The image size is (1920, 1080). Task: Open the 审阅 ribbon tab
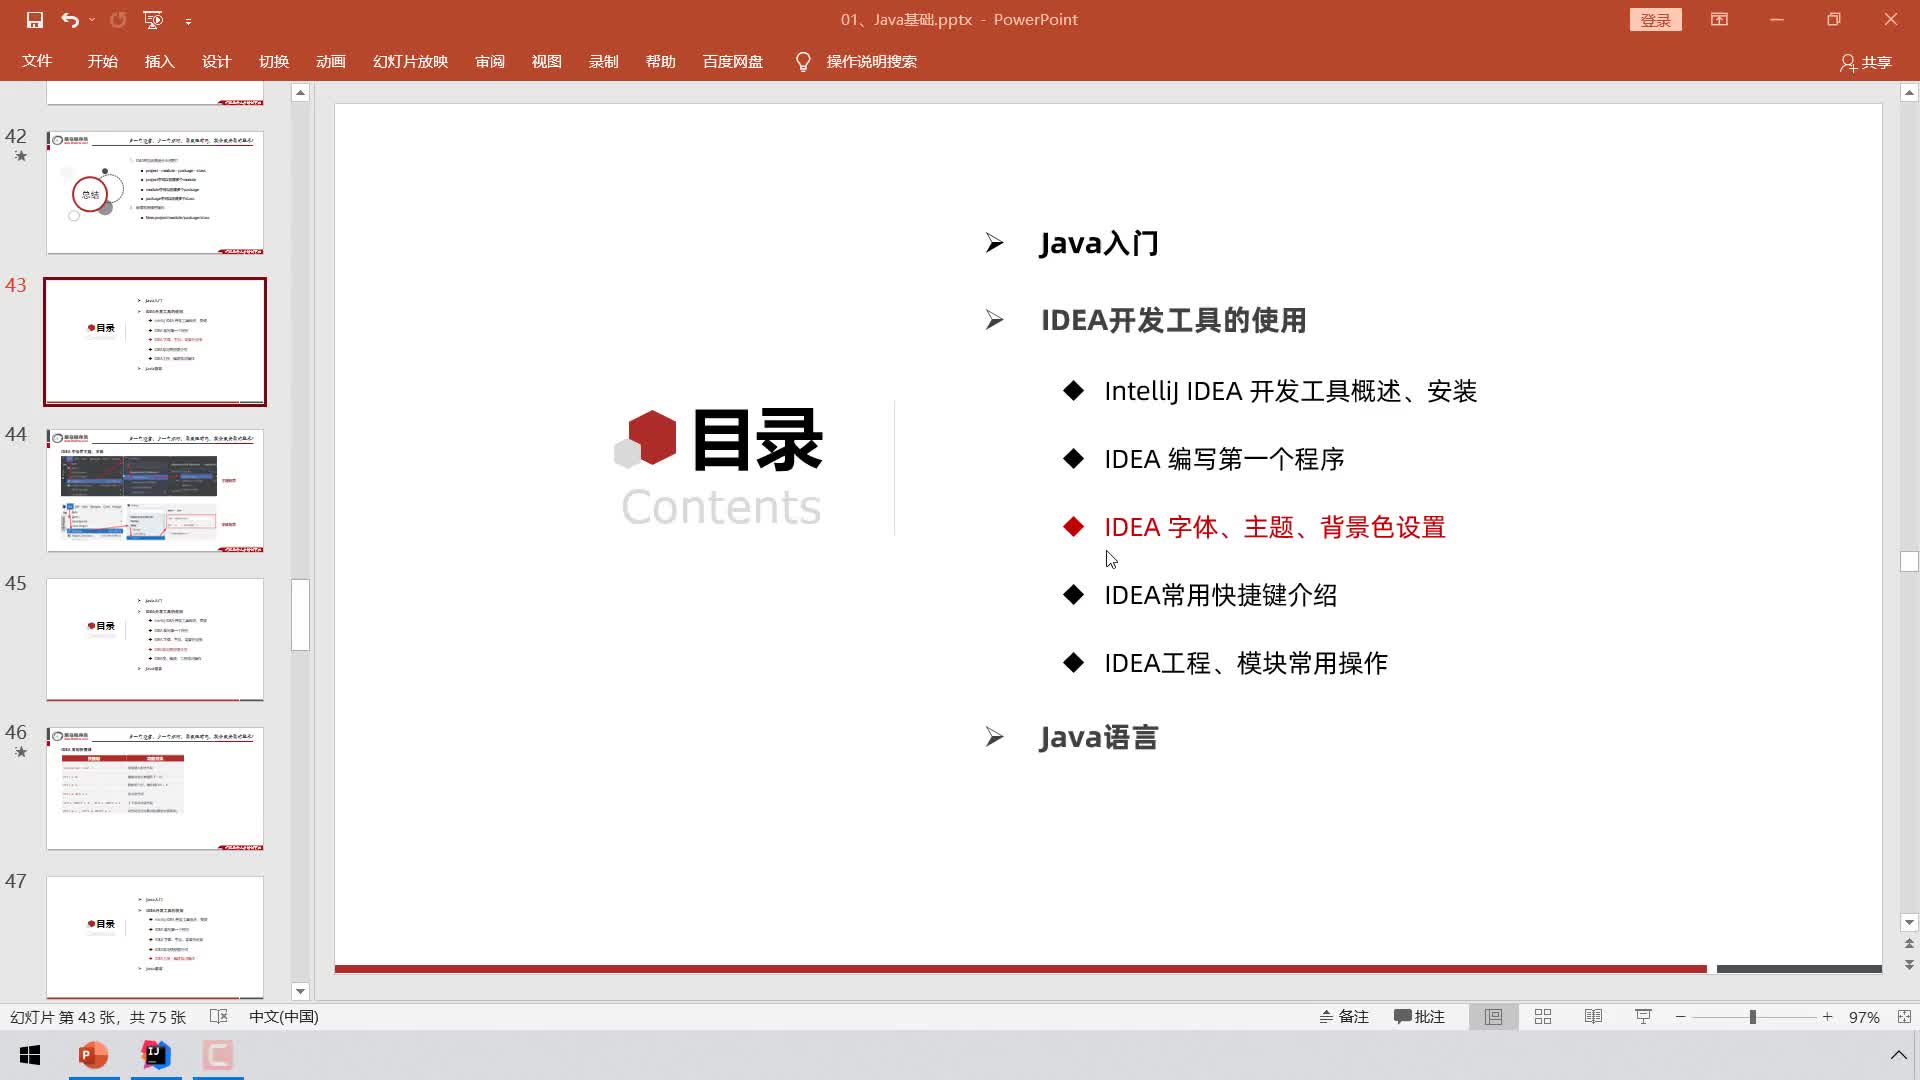click(x=489, y=61)
